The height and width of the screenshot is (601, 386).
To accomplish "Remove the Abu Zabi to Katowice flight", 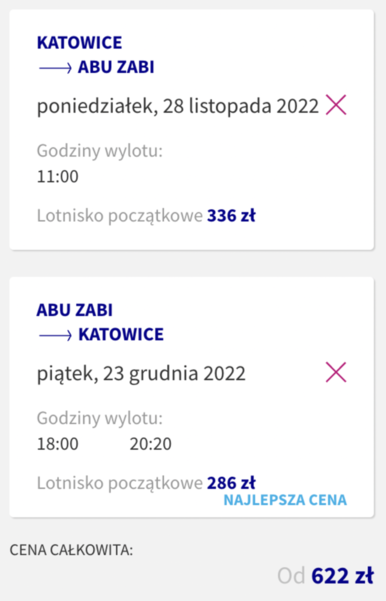I will click(x=336, y=372).
